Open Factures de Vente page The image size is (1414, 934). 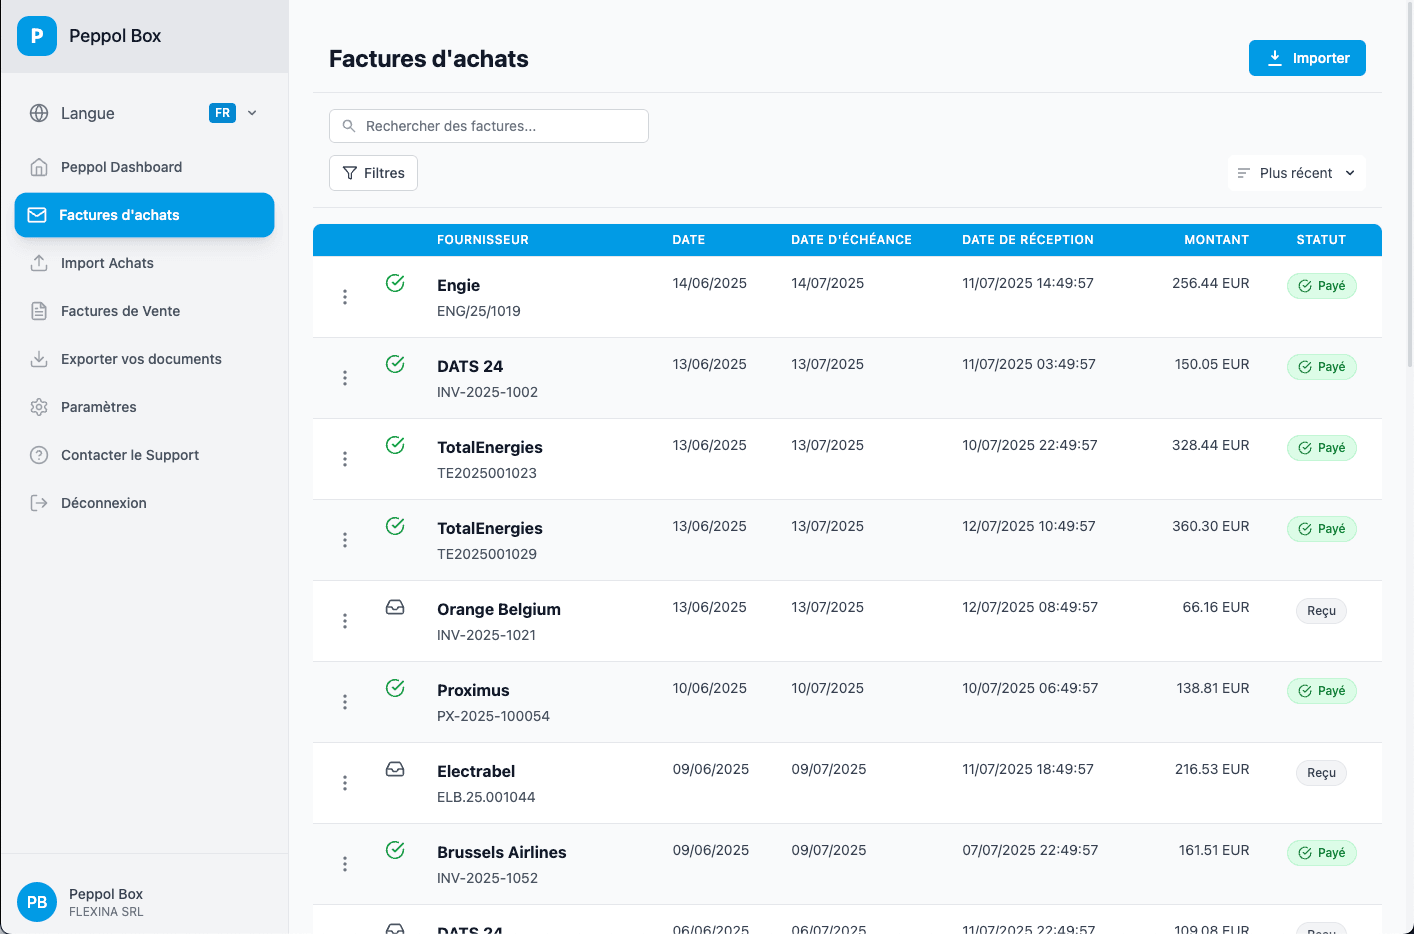(144, 311)
